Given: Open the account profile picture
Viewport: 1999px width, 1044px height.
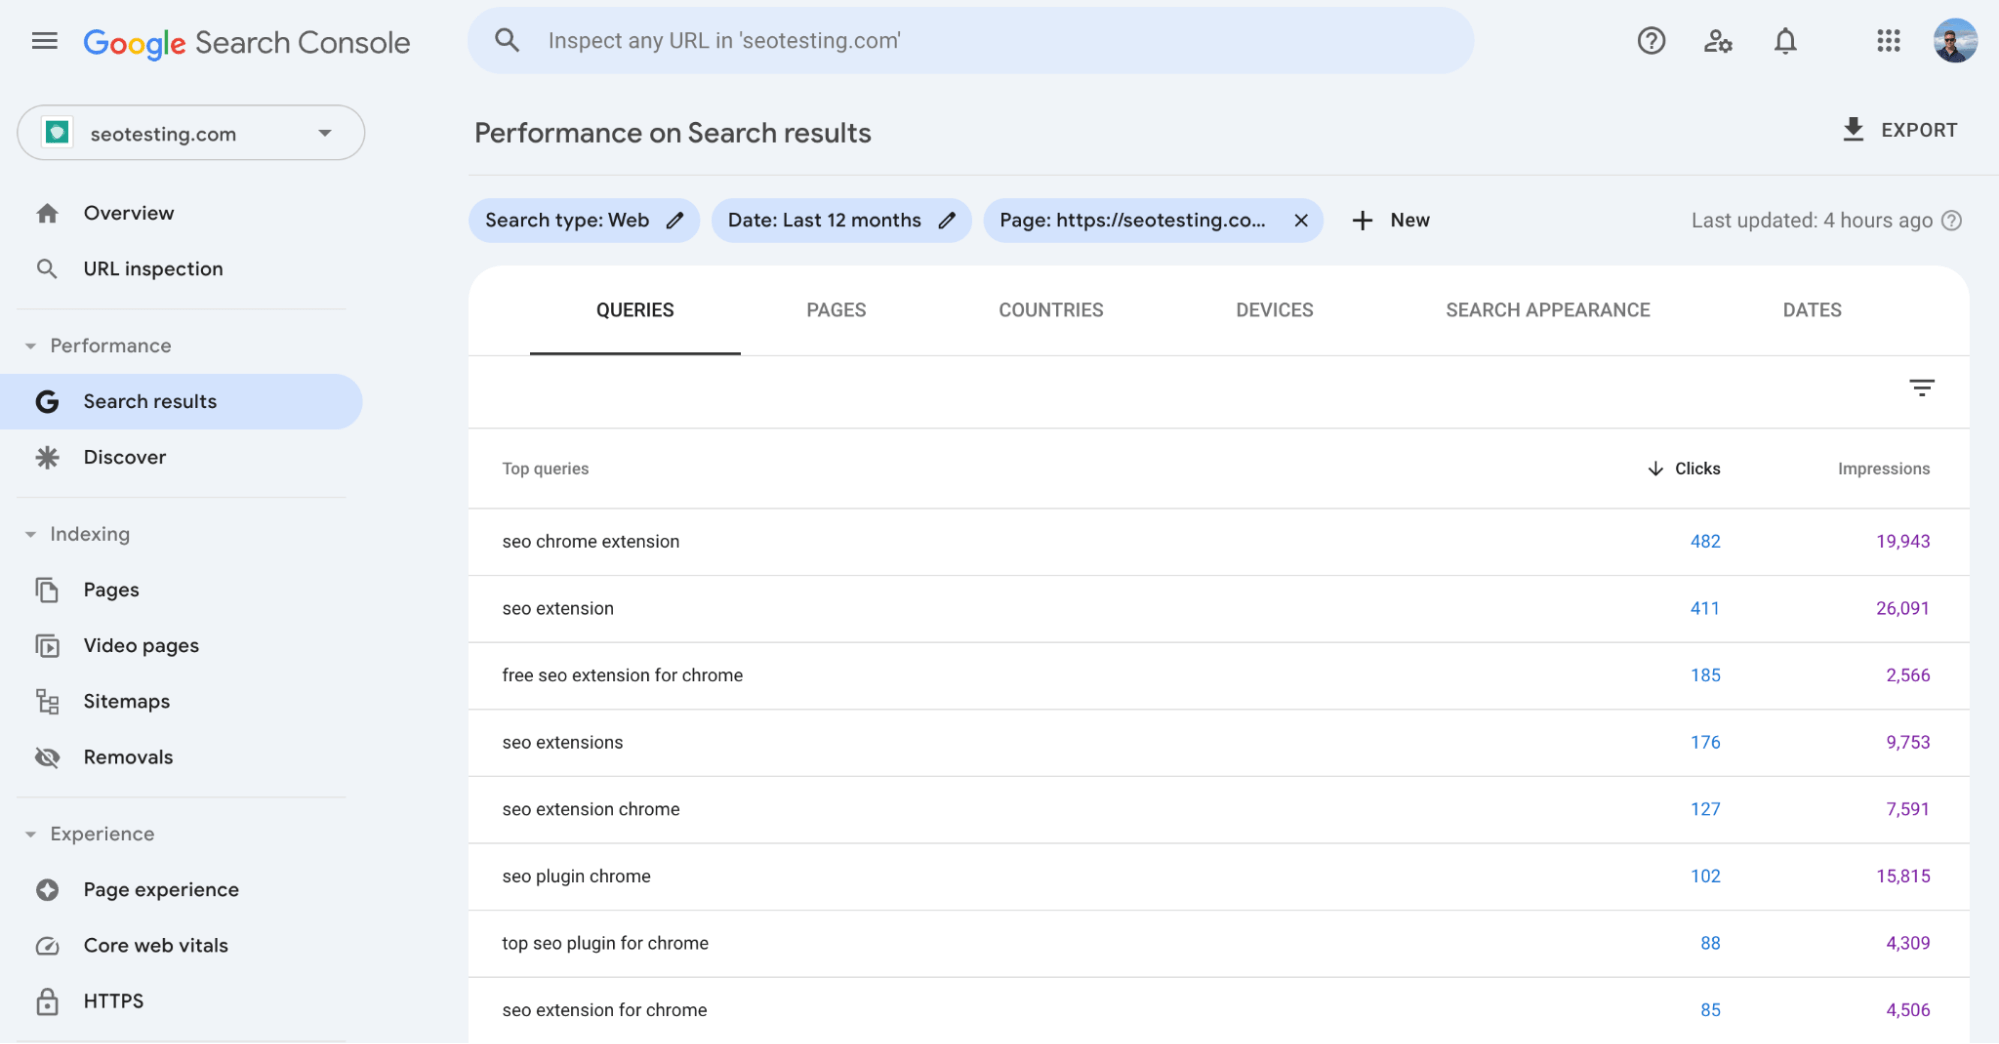Looking at the screenshot, I should pyautogui.click(x=1955, y=41).
